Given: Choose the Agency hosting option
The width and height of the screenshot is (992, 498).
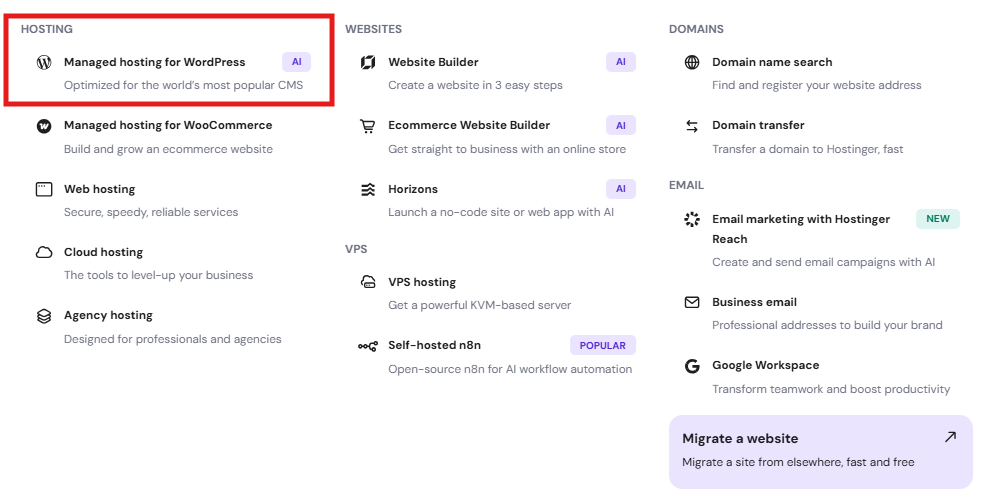Looking at the screenshot, I should click(x=108, y=316).
